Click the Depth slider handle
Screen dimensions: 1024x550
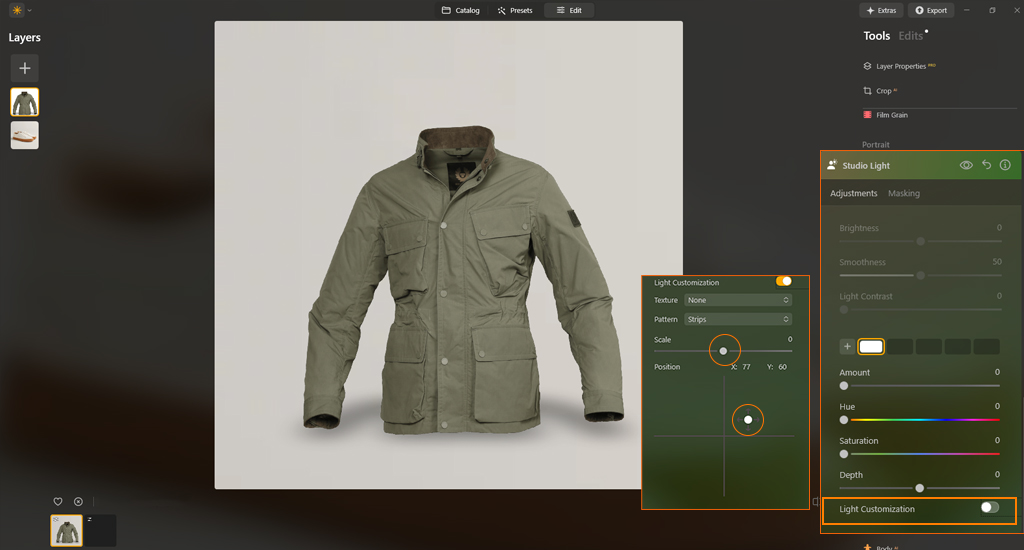tap(920, 488)
